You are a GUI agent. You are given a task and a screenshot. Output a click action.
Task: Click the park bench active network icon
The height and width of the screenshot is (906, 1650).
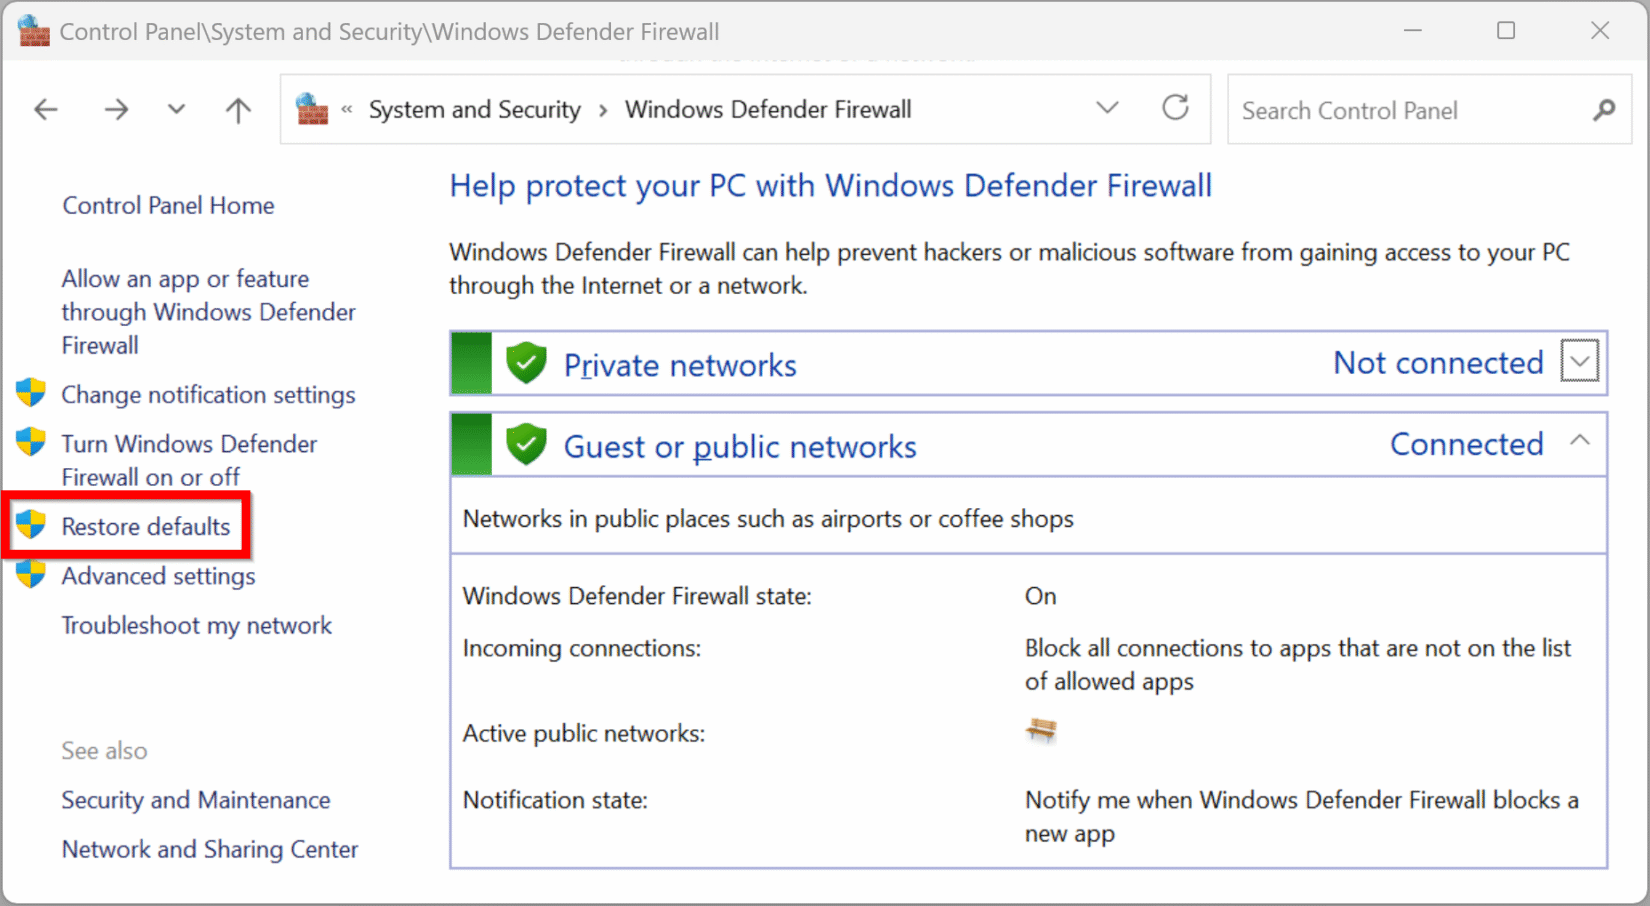pos(1042,730)
